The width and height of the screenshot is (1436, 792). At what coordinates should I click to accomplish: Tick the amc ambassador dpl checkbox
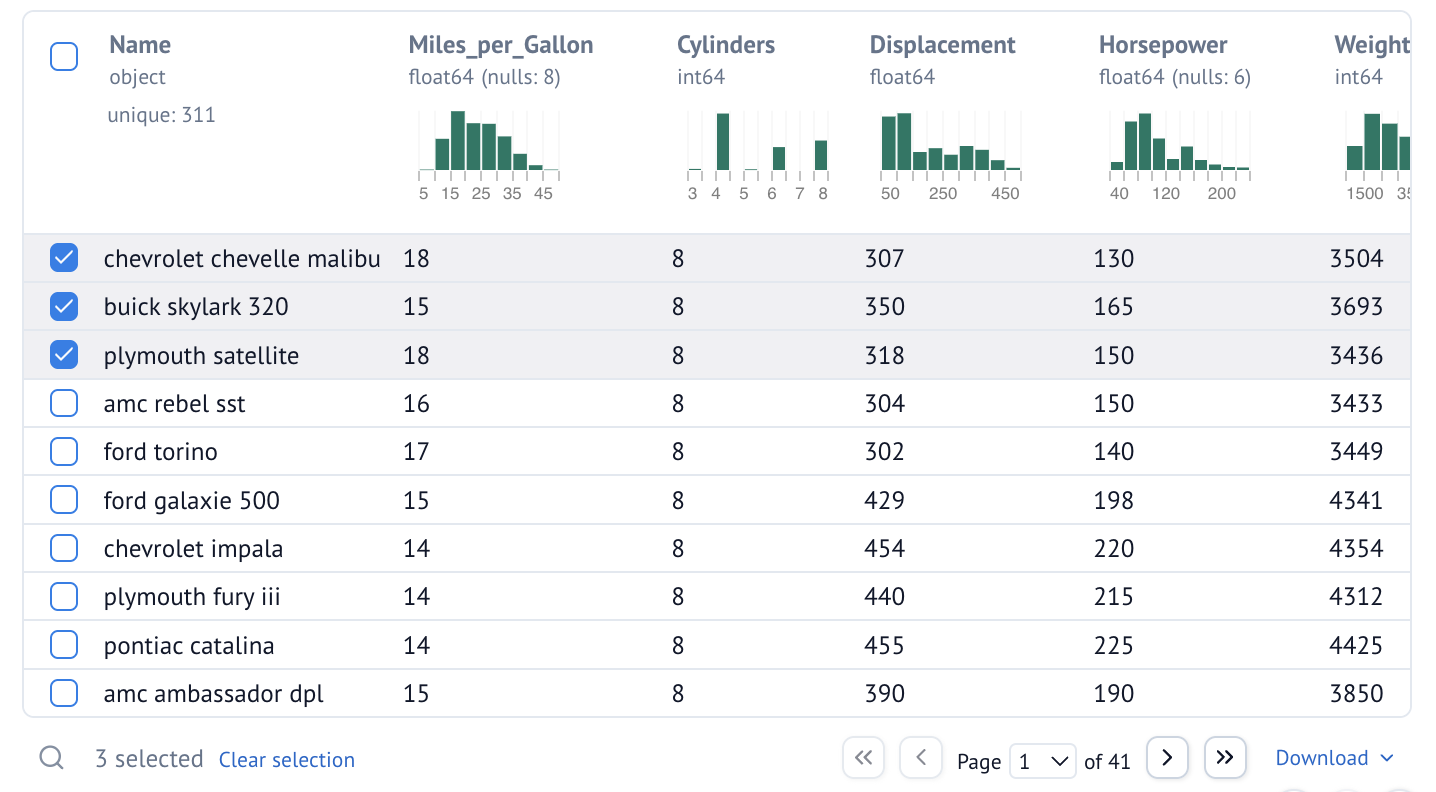64,693
